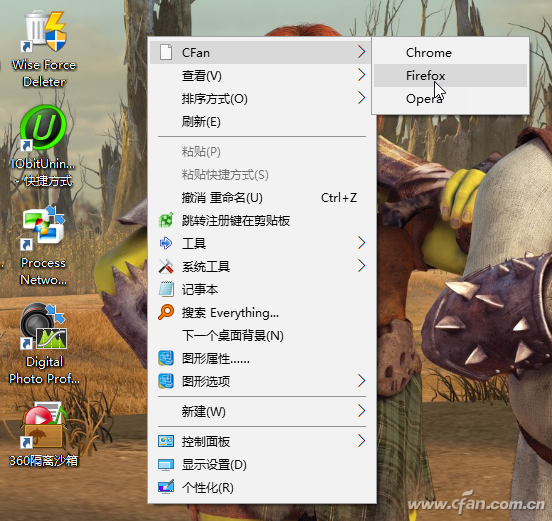The image size is (552, 521).
Task: Click the orange magnifier Everything icon
Action: click(x=166, y=312)
